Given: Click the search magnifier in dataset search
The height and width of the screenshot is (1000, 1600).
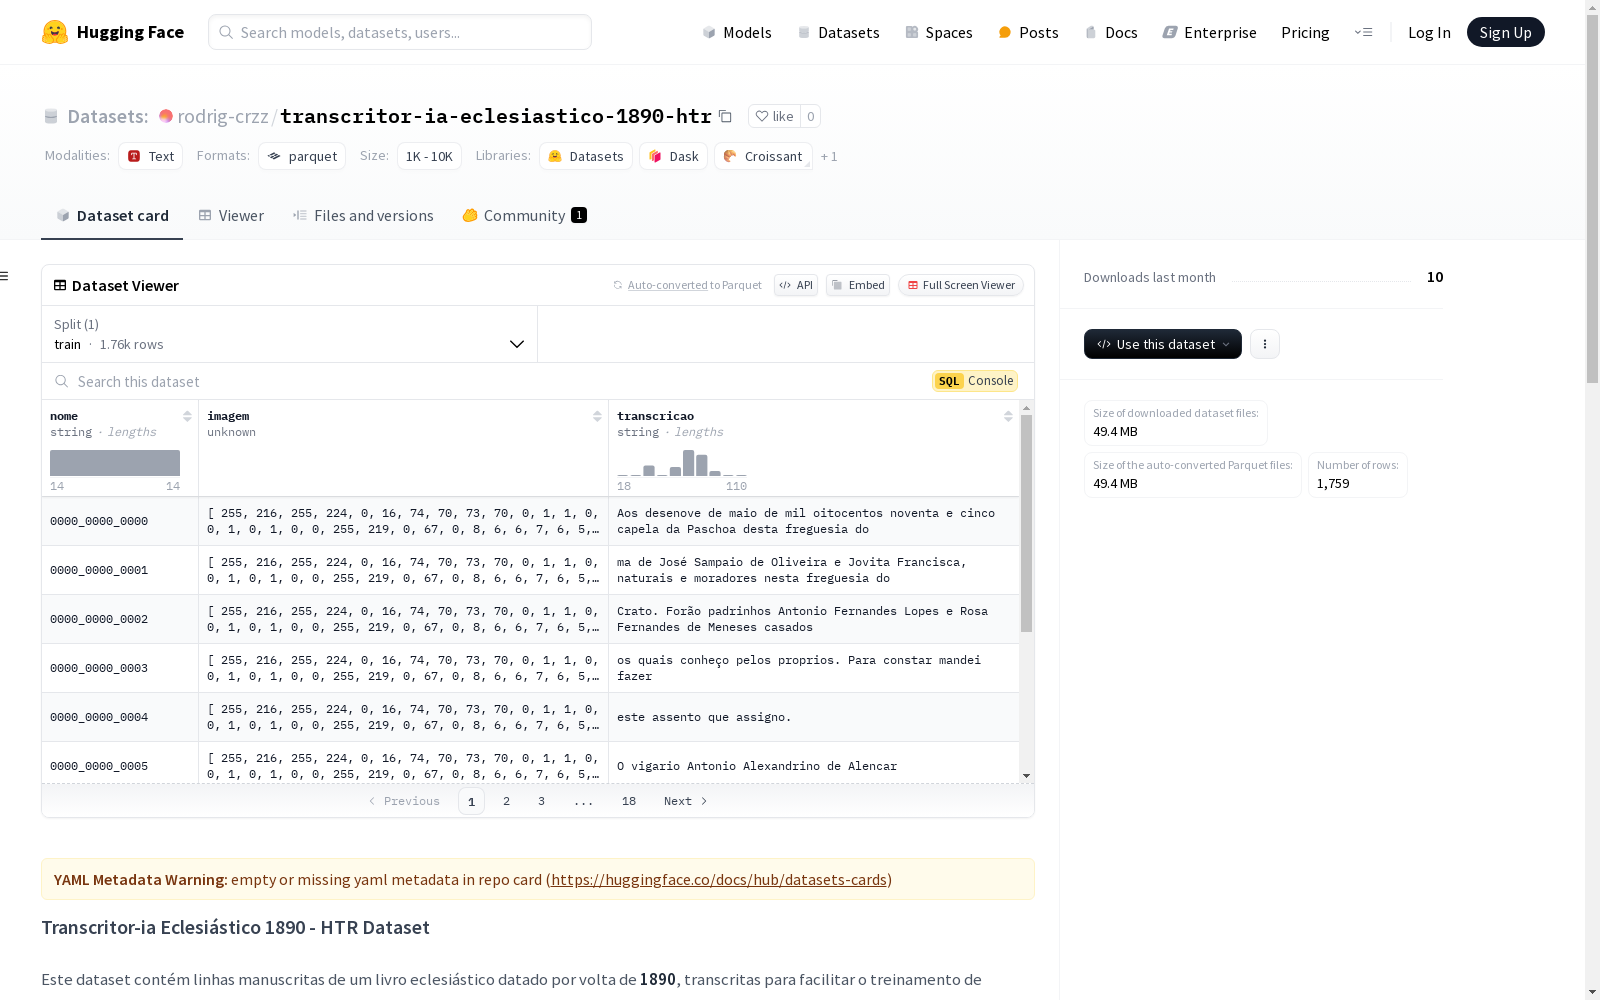Looking at the screenshot, I should point(62,381).
